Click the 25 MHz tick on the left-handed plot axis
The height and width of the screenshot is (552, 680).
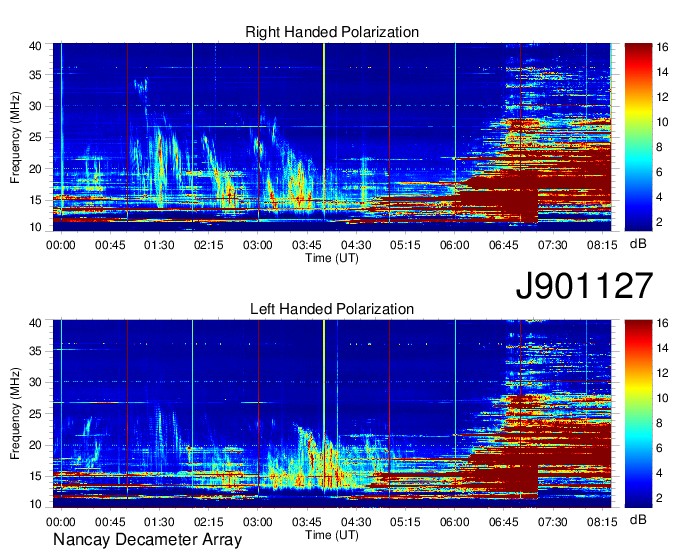coord(35,414)
